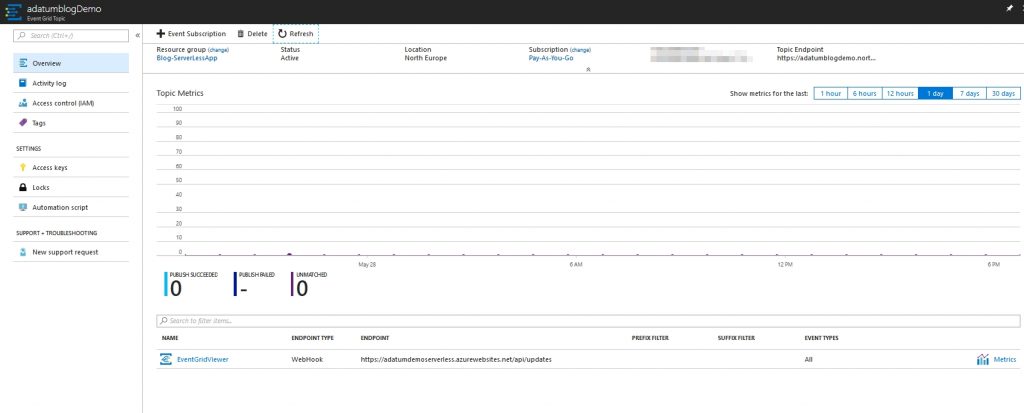The height and width of the screenshot is (413, 1024).
Task: Show metrics for the last 6 hours
Action: coord(865,93)
